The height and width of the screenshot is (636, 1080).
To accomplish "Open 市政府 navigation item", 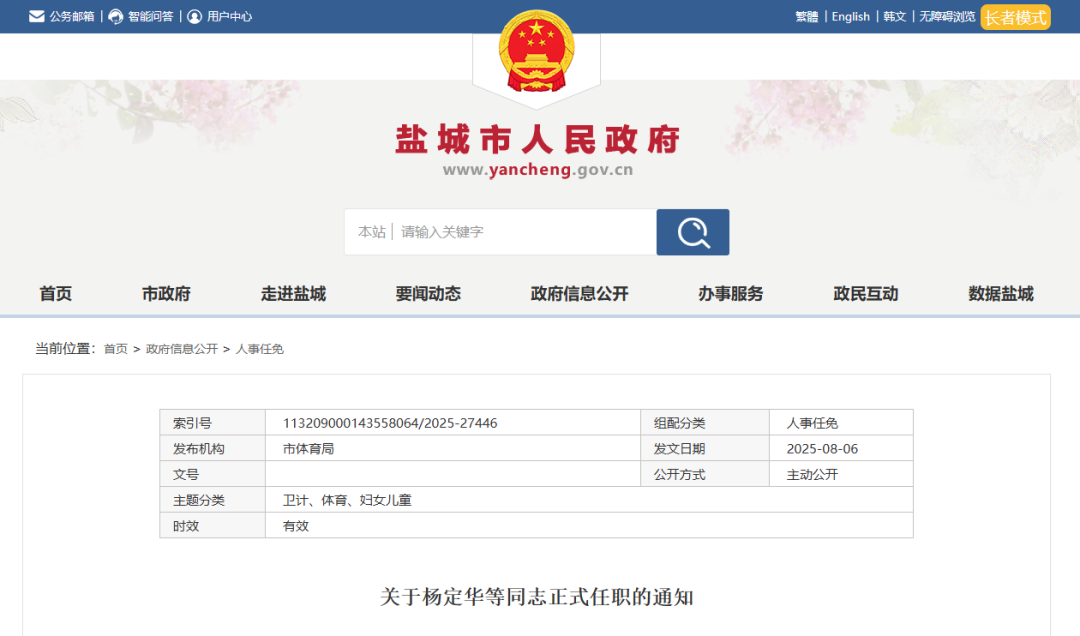I will click(x=166, y=294).
